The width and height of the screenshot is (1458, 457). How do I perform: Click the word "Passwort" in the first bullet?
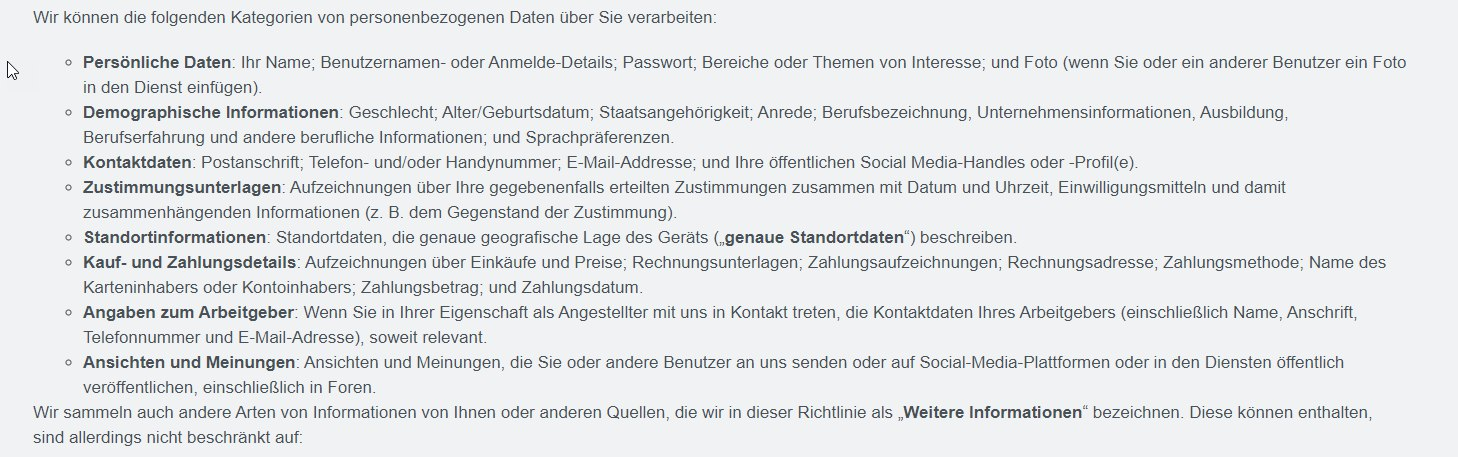click(657, 62)
